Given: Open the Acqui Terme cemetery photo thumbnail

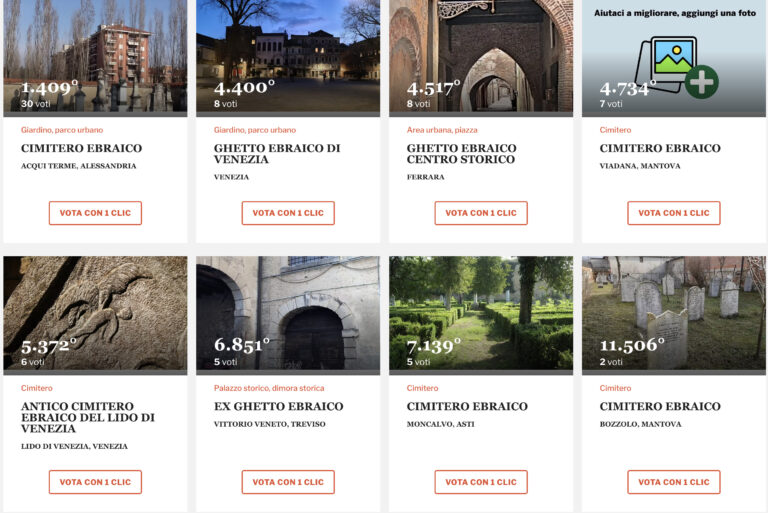Looking at the screenshot, I should coord(95,56).
